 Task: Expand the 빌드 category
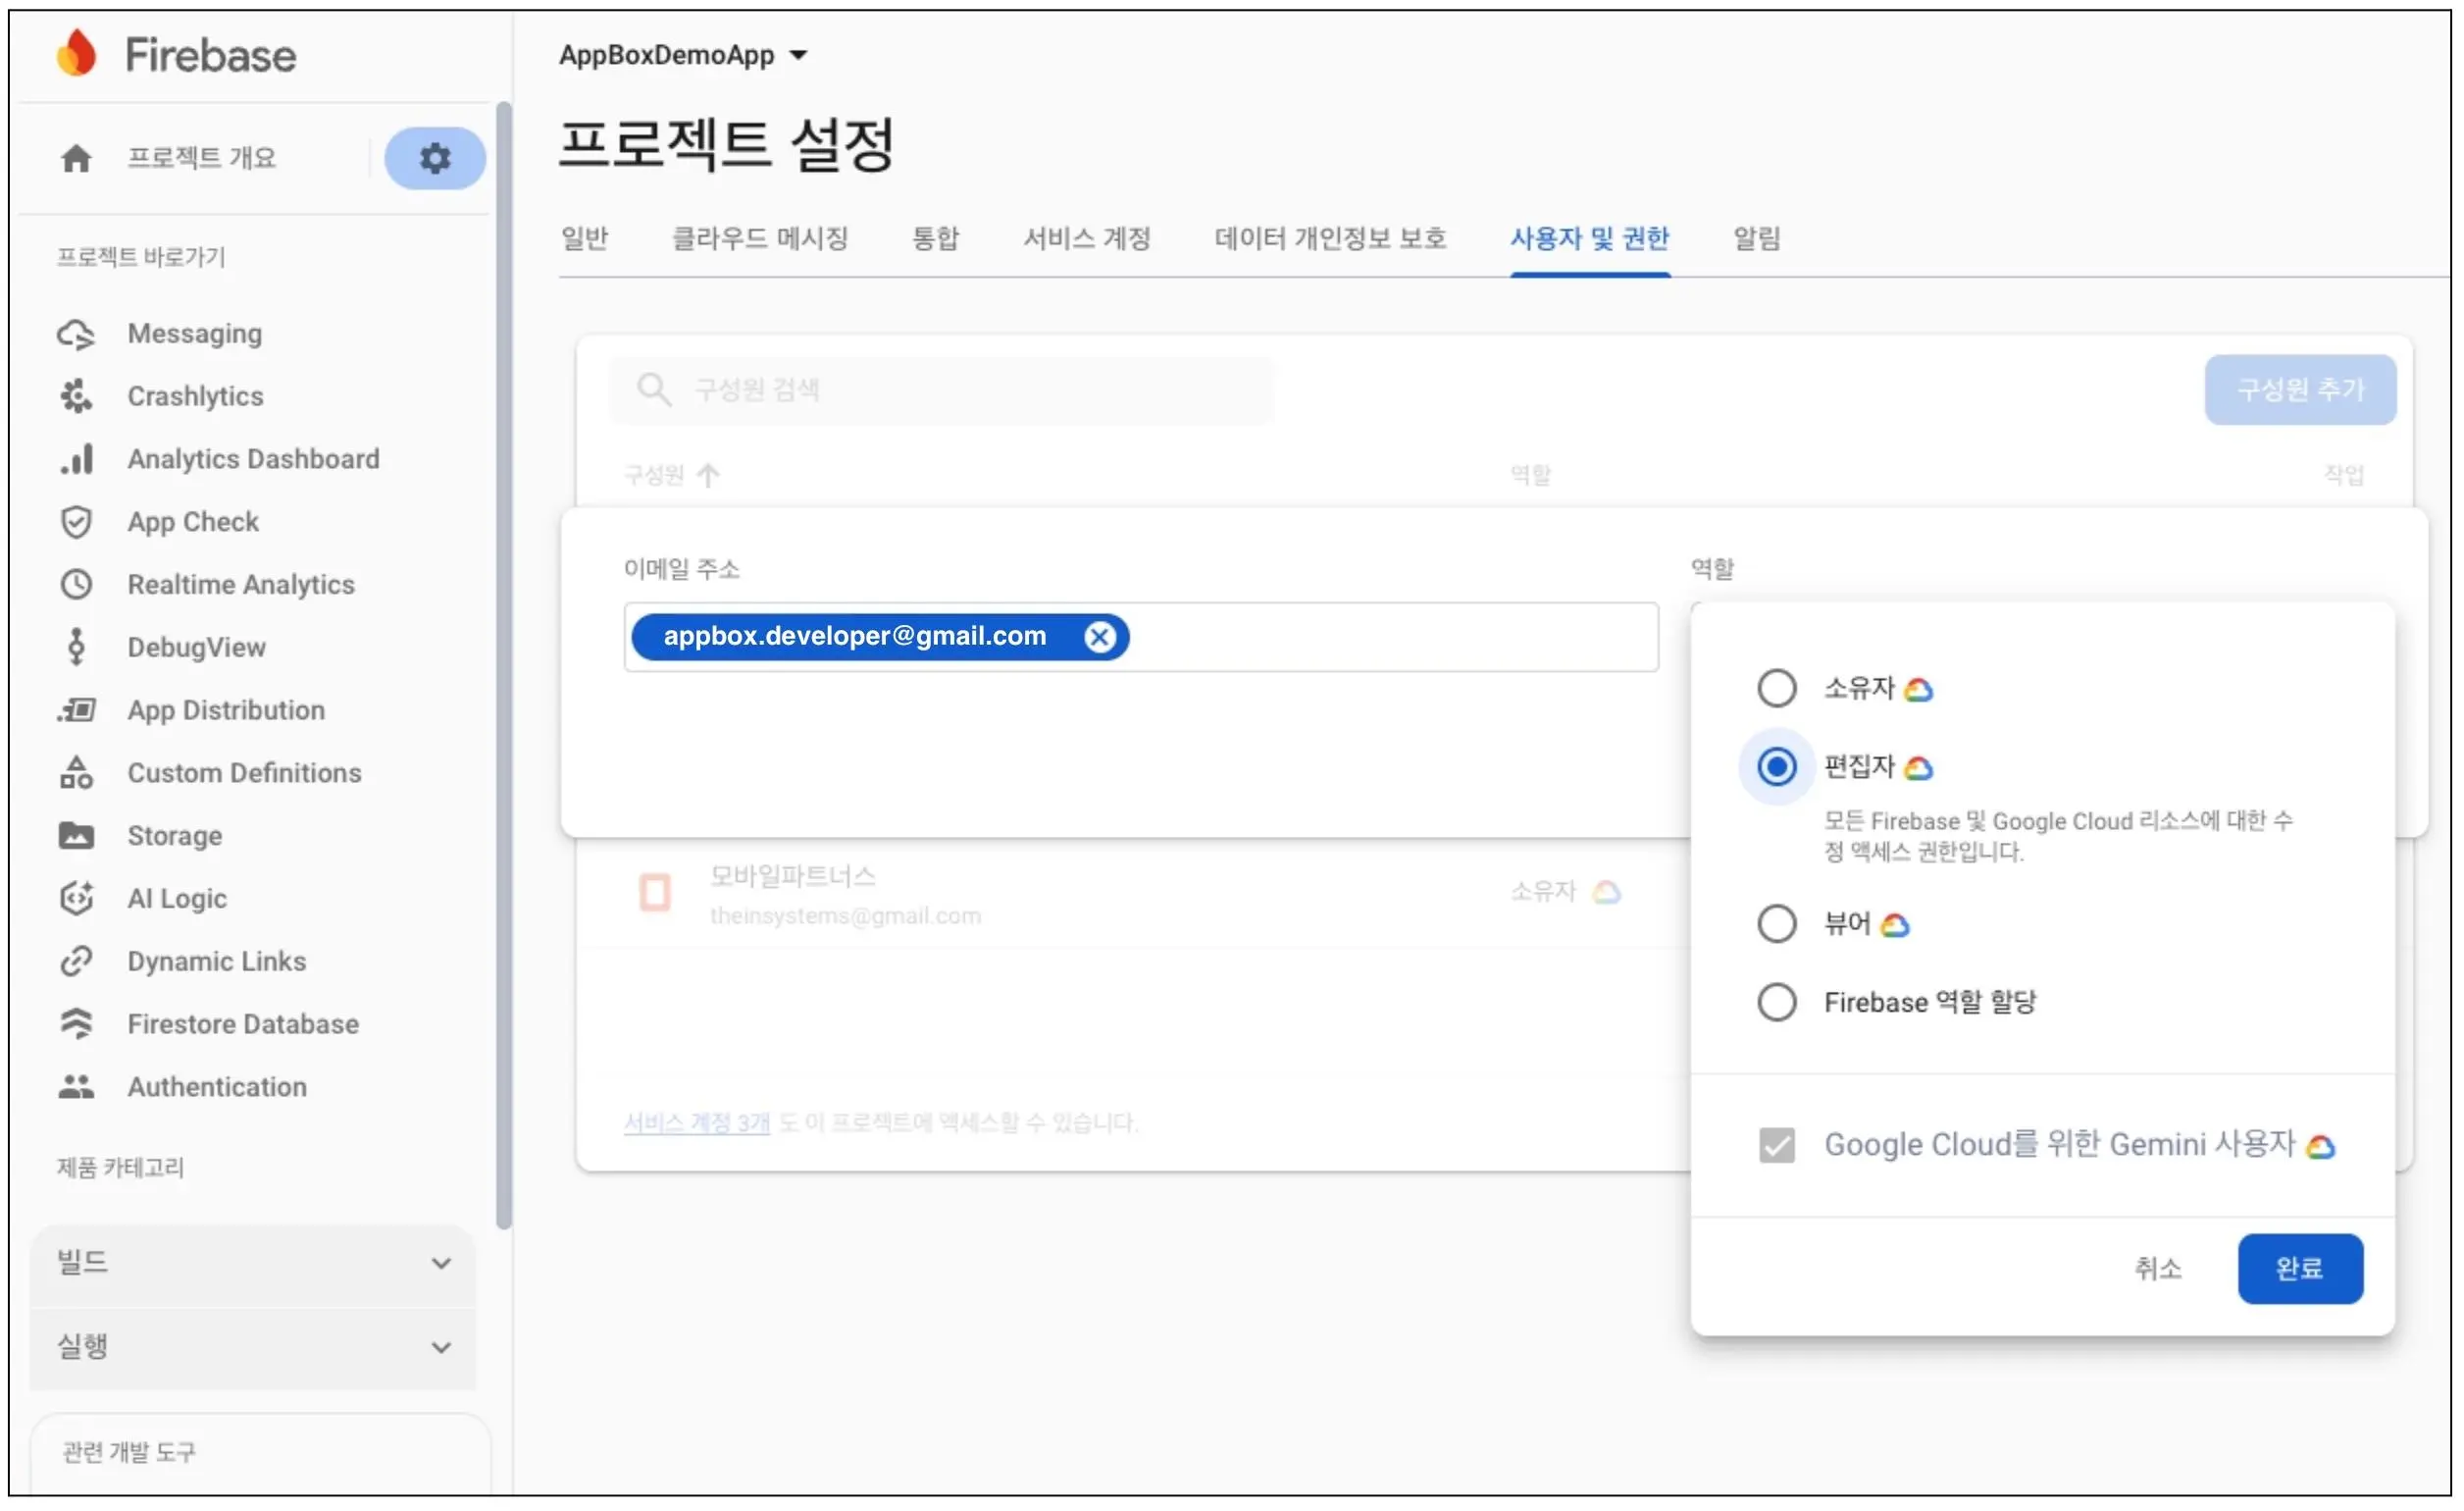click(253, 1264)
